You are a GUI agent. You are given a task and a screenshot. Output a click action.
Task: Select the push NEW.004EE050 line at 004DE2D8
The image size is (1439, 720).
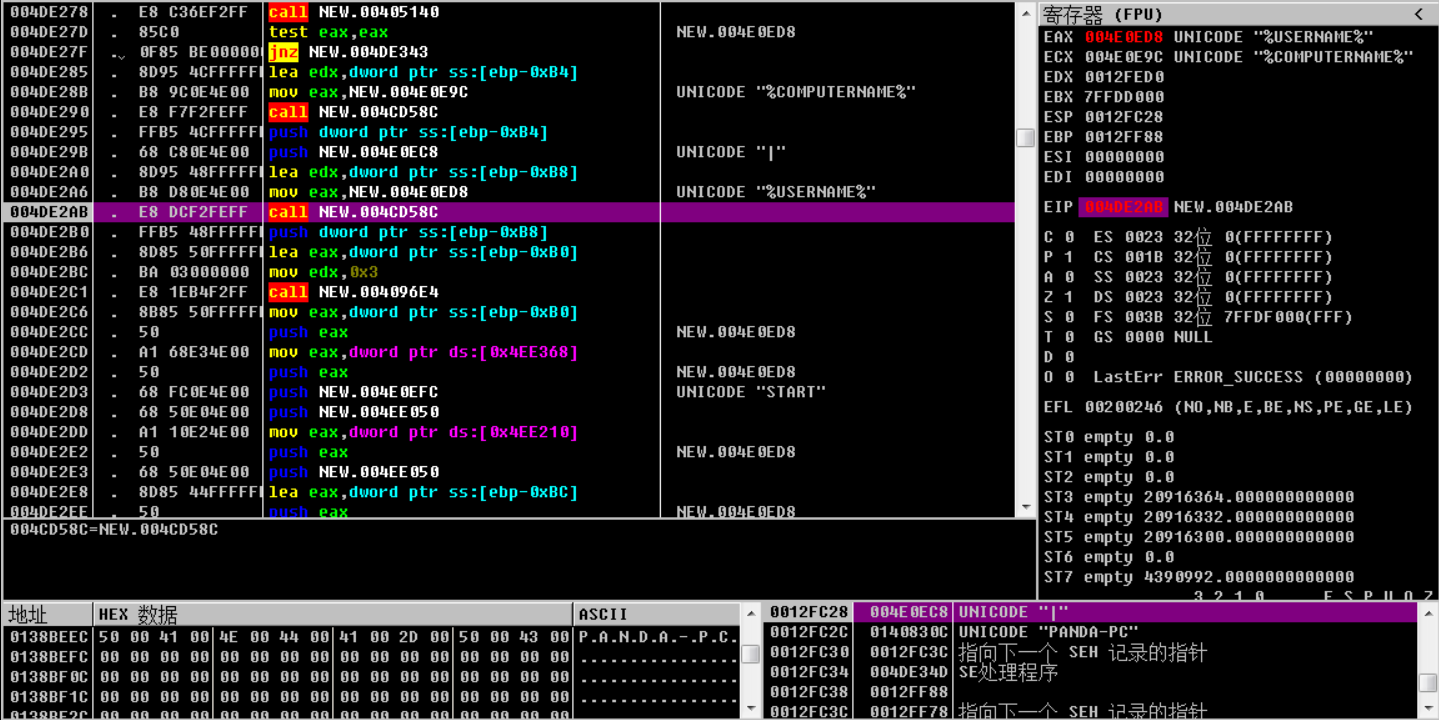point(508,412)
